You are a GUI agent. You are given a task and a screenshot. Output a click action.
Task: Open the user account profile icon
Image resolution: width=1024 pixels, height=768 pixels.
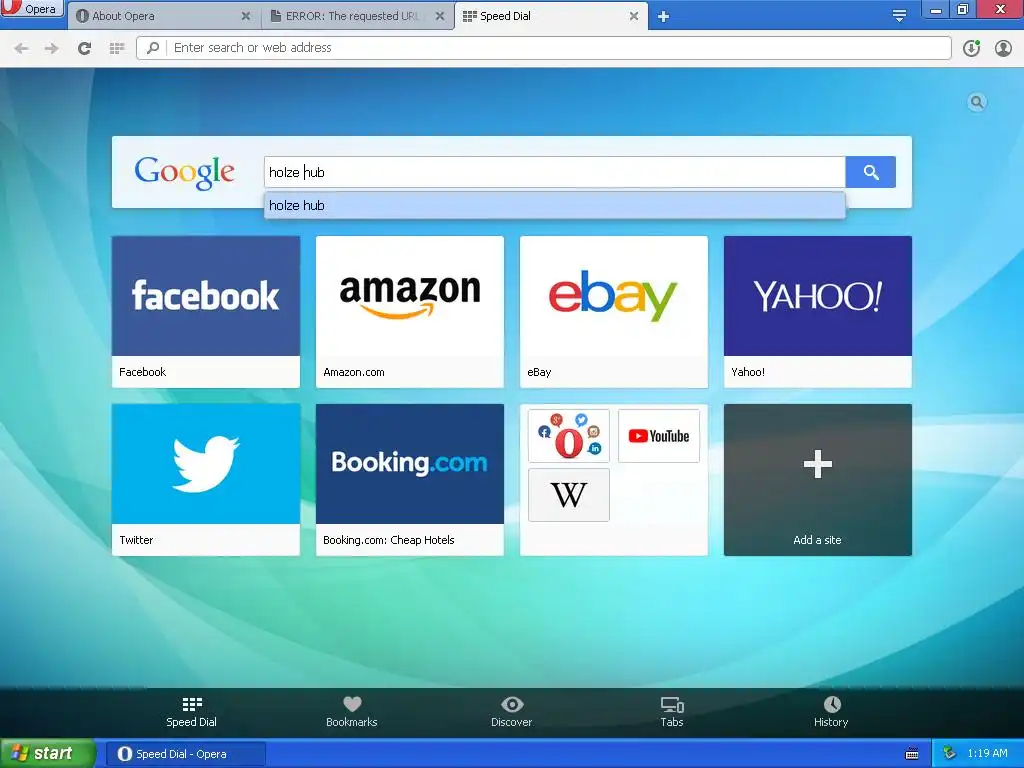pyautogui.click(x=1003, y=48)
